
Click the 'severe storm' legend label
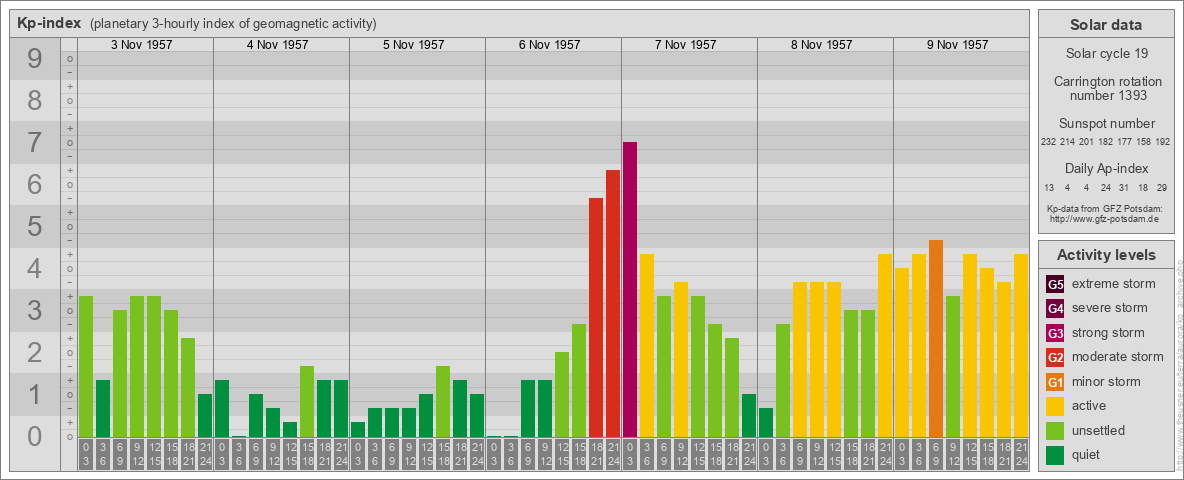point(1110,308)
